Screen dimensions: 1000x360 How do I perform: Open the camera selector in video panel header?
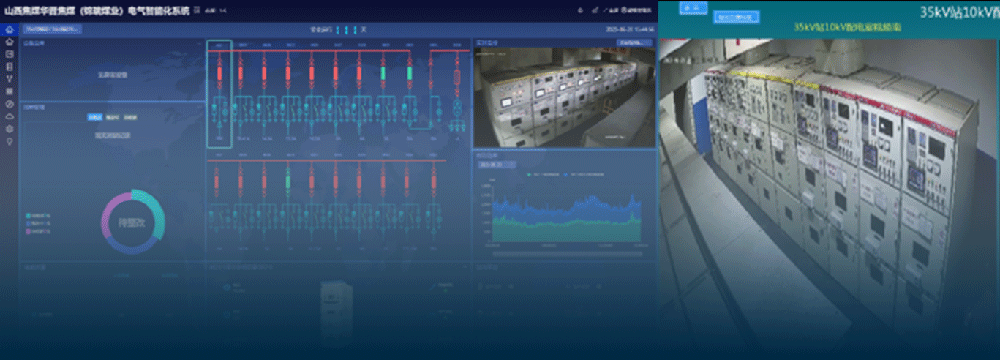click(634, 43)
